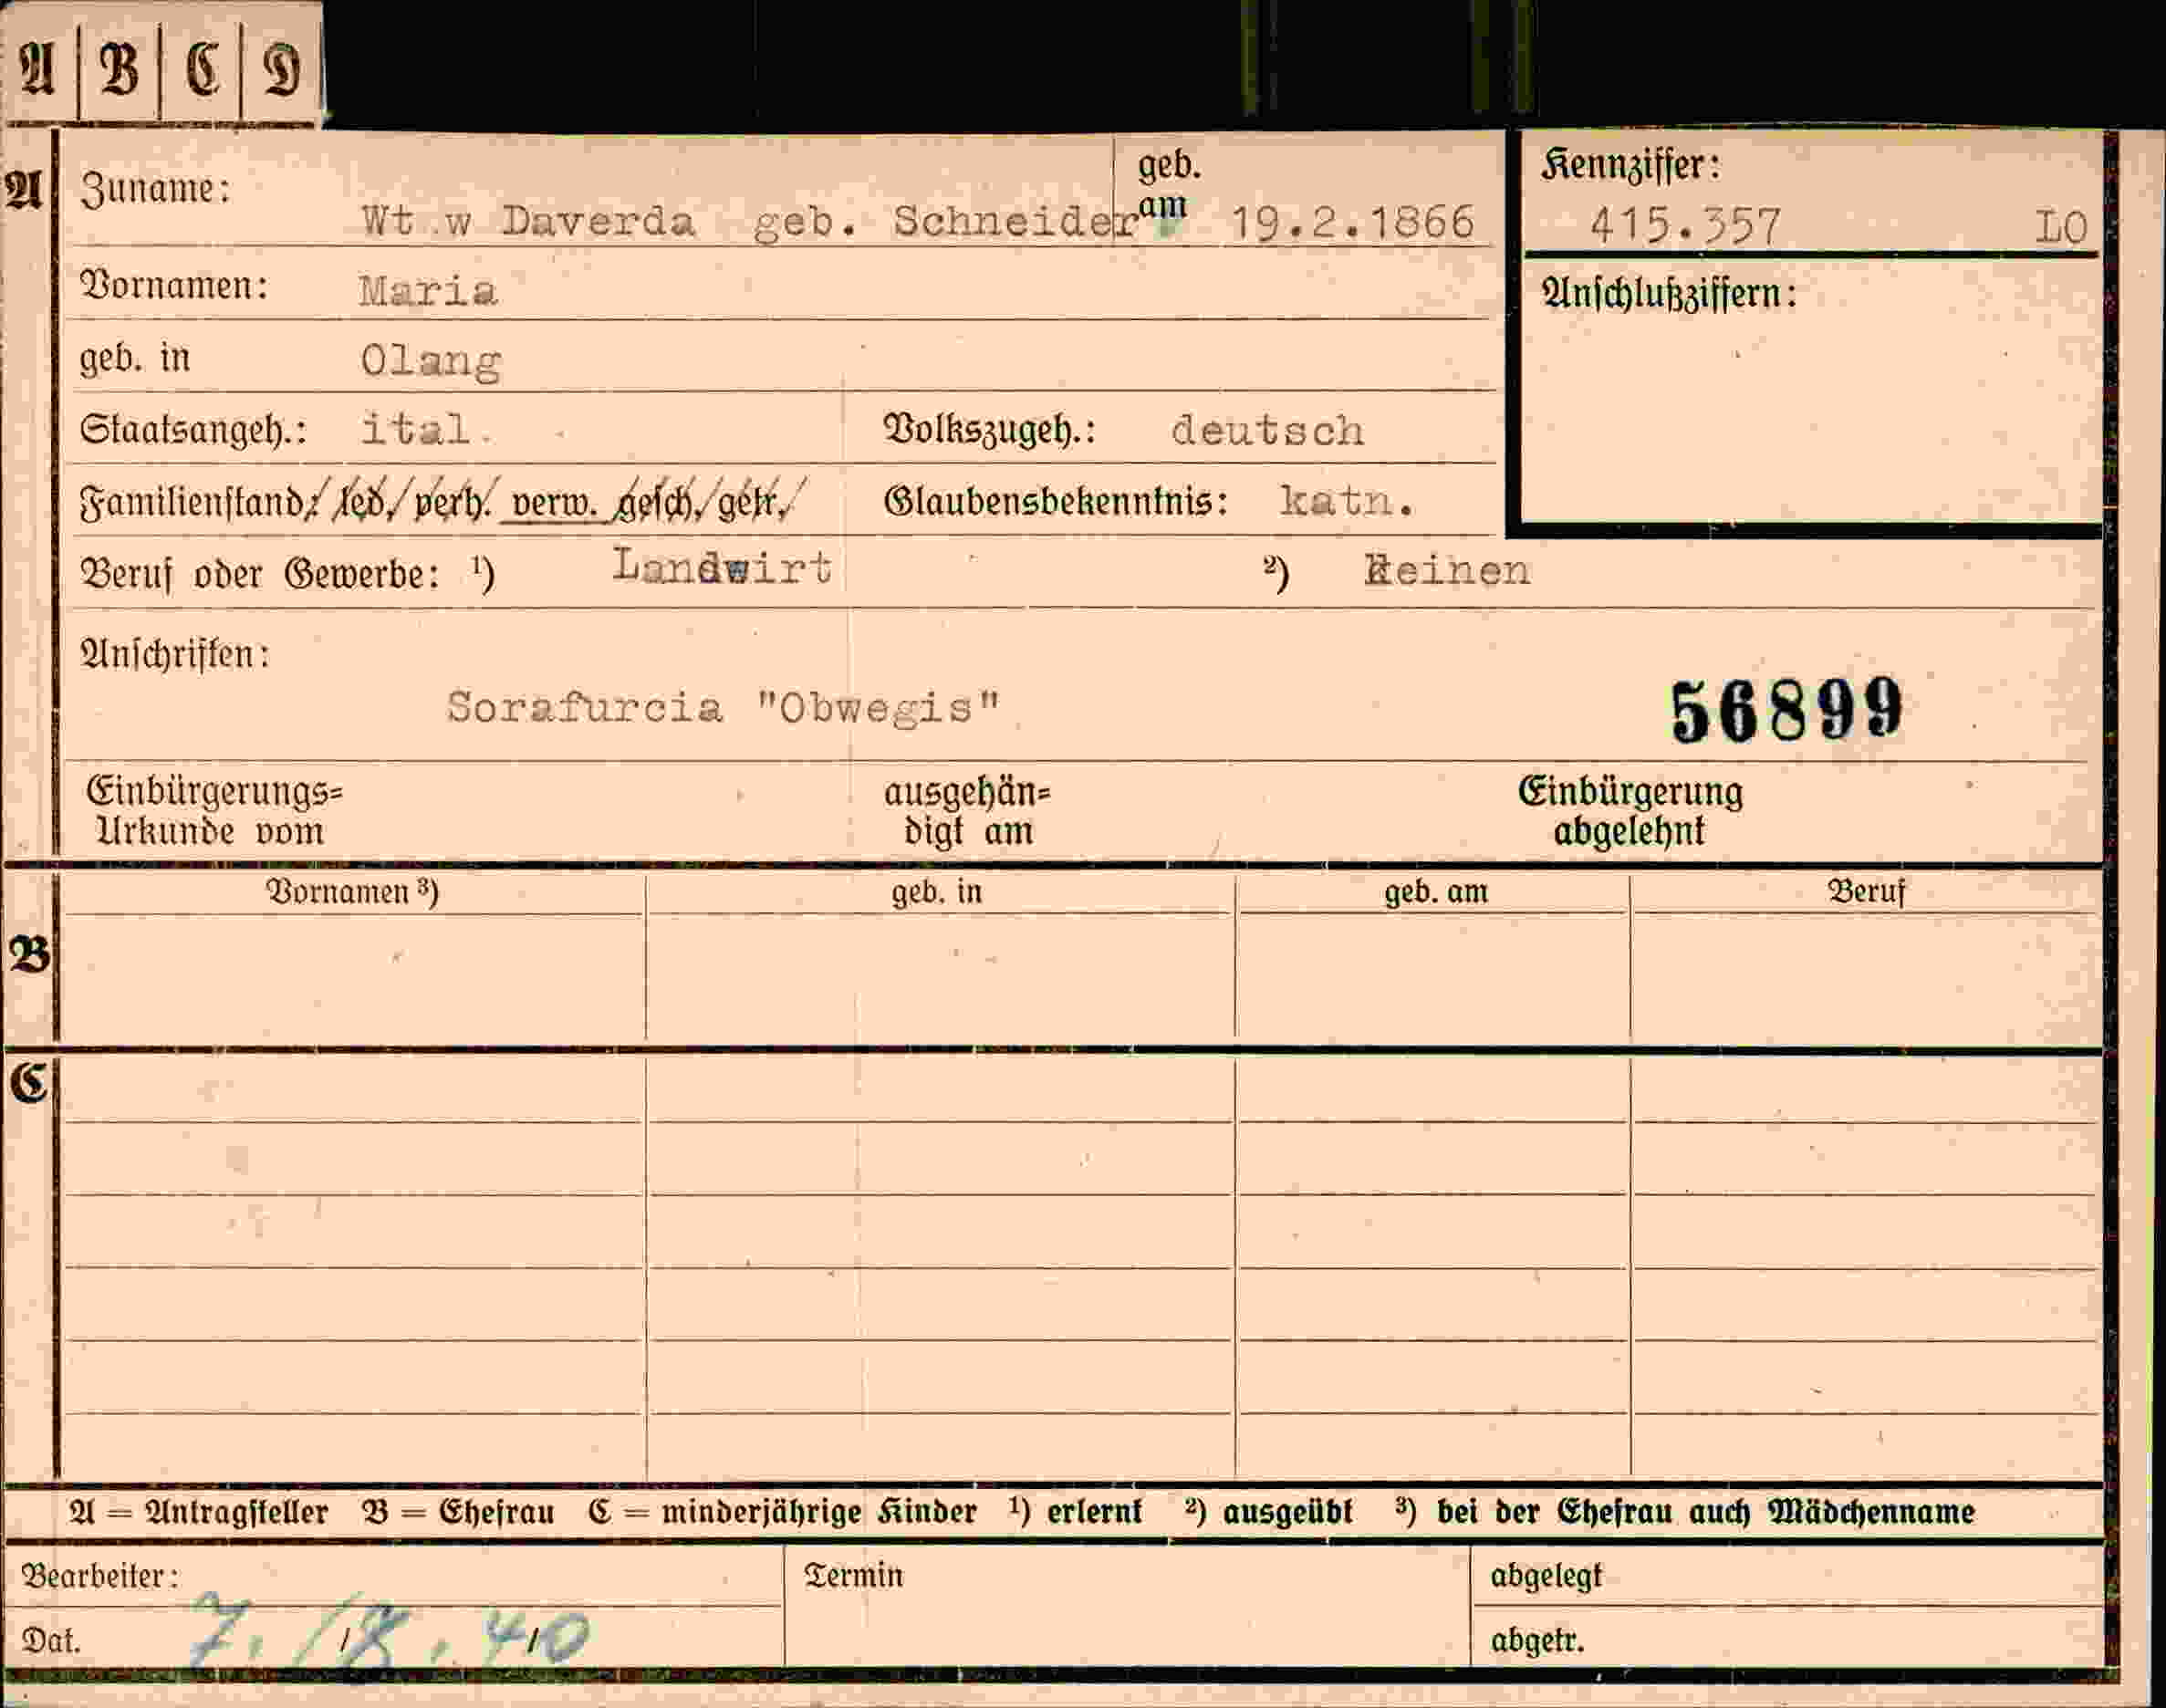
Task: Click the 'Bearbeiter:' label
Action: click(100, 1577)
